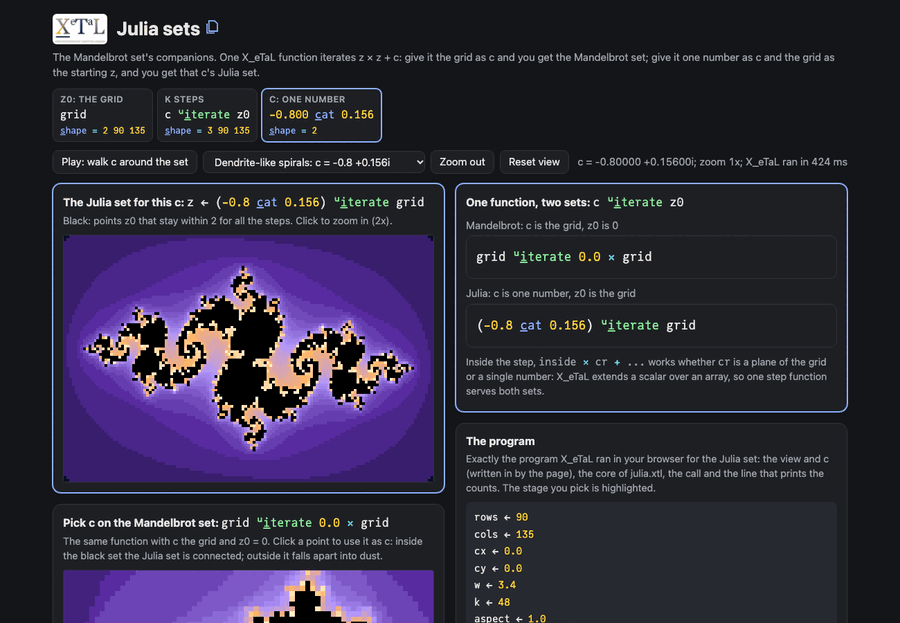Viewport: 900px width, 623px height.
Task: Click the 'Julia sets' page title
Action: [x=158, y=29]
